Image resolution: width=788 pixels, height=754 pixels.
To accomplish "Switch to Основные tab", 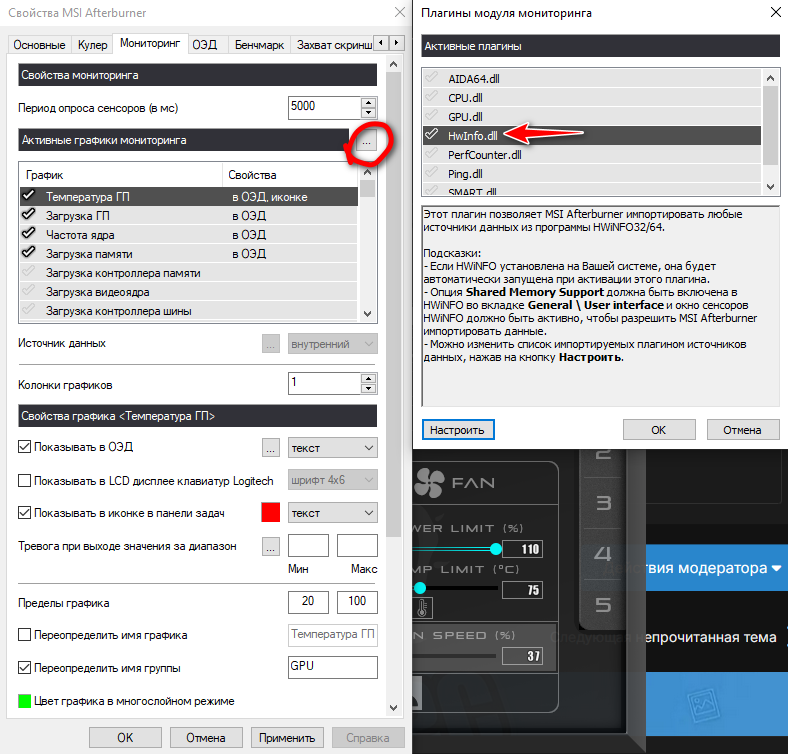I will pos(39,45).
